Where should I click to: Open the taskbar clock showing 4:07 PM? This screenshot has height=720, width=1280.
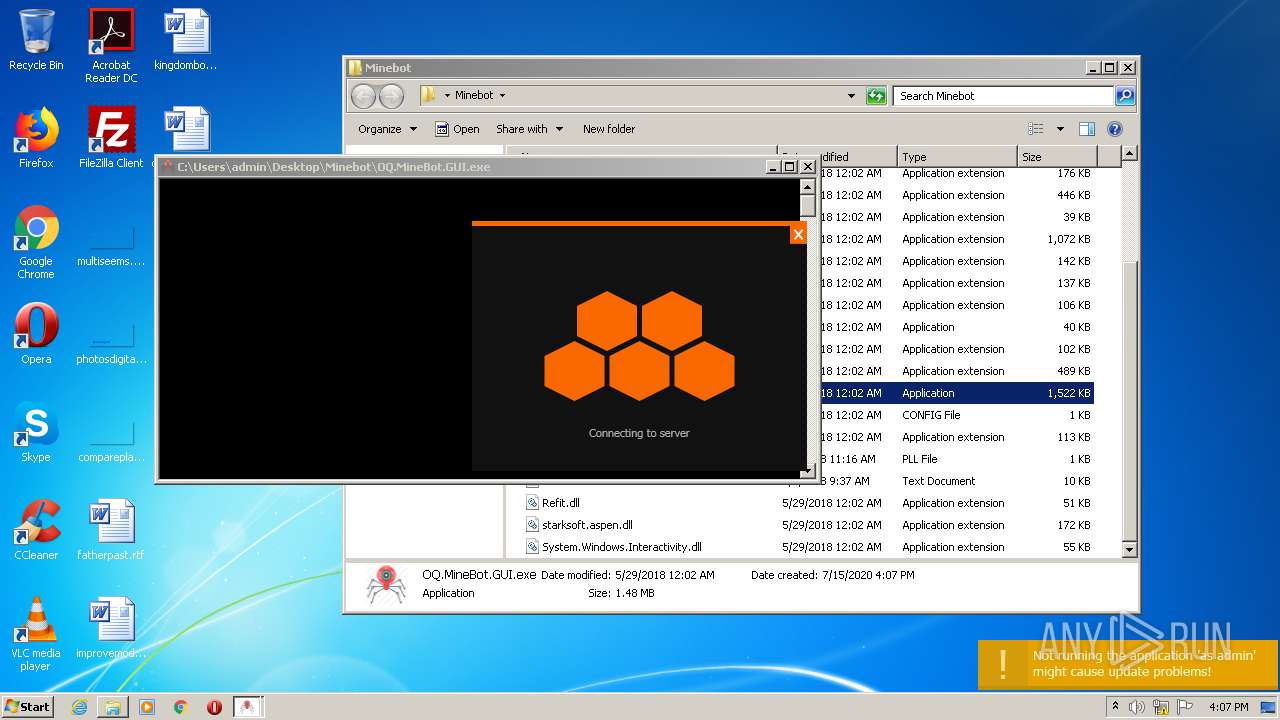coord(1228,707)
